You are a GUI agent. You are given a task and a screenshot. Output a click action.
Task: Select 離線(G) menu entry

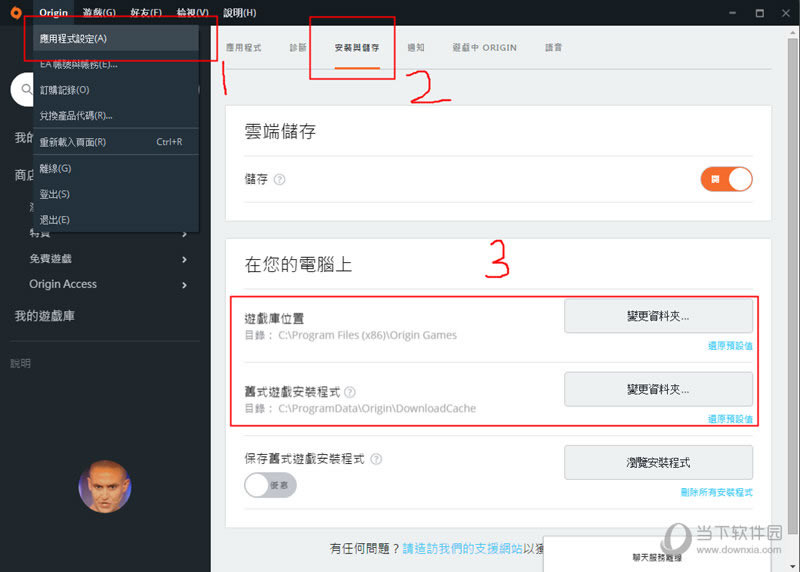(116, 168)
